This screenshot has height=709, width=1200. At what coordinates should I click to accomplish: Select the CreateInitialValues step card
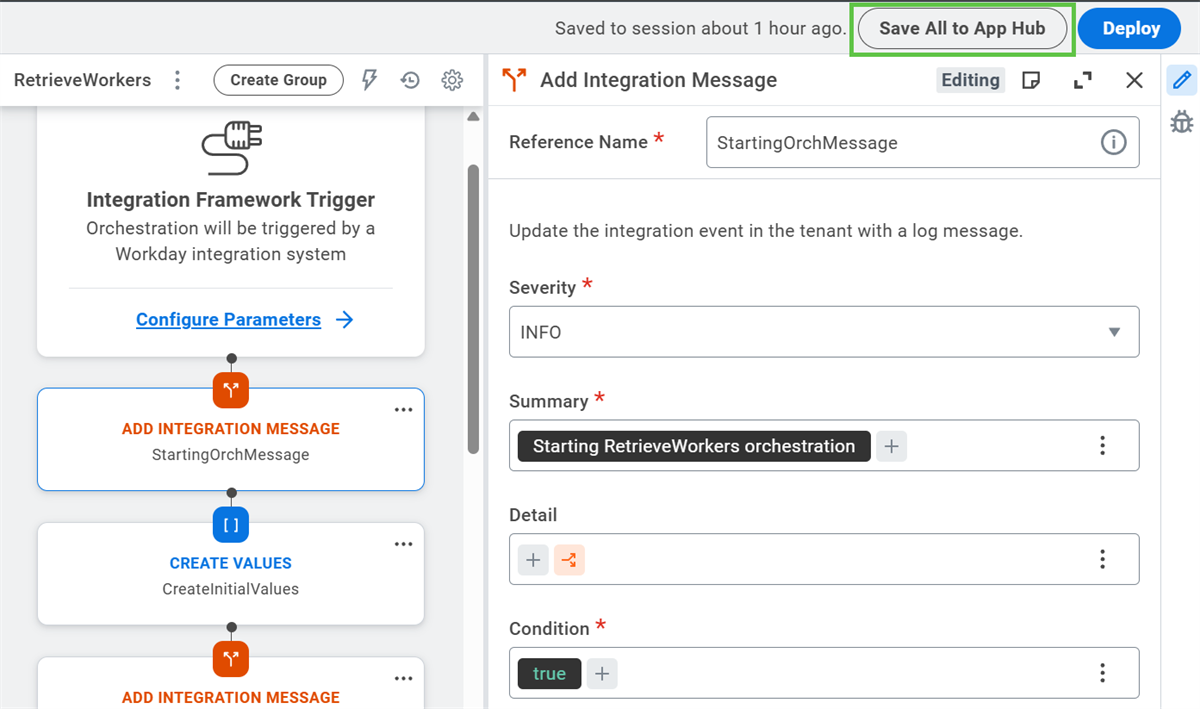(231, 574)
